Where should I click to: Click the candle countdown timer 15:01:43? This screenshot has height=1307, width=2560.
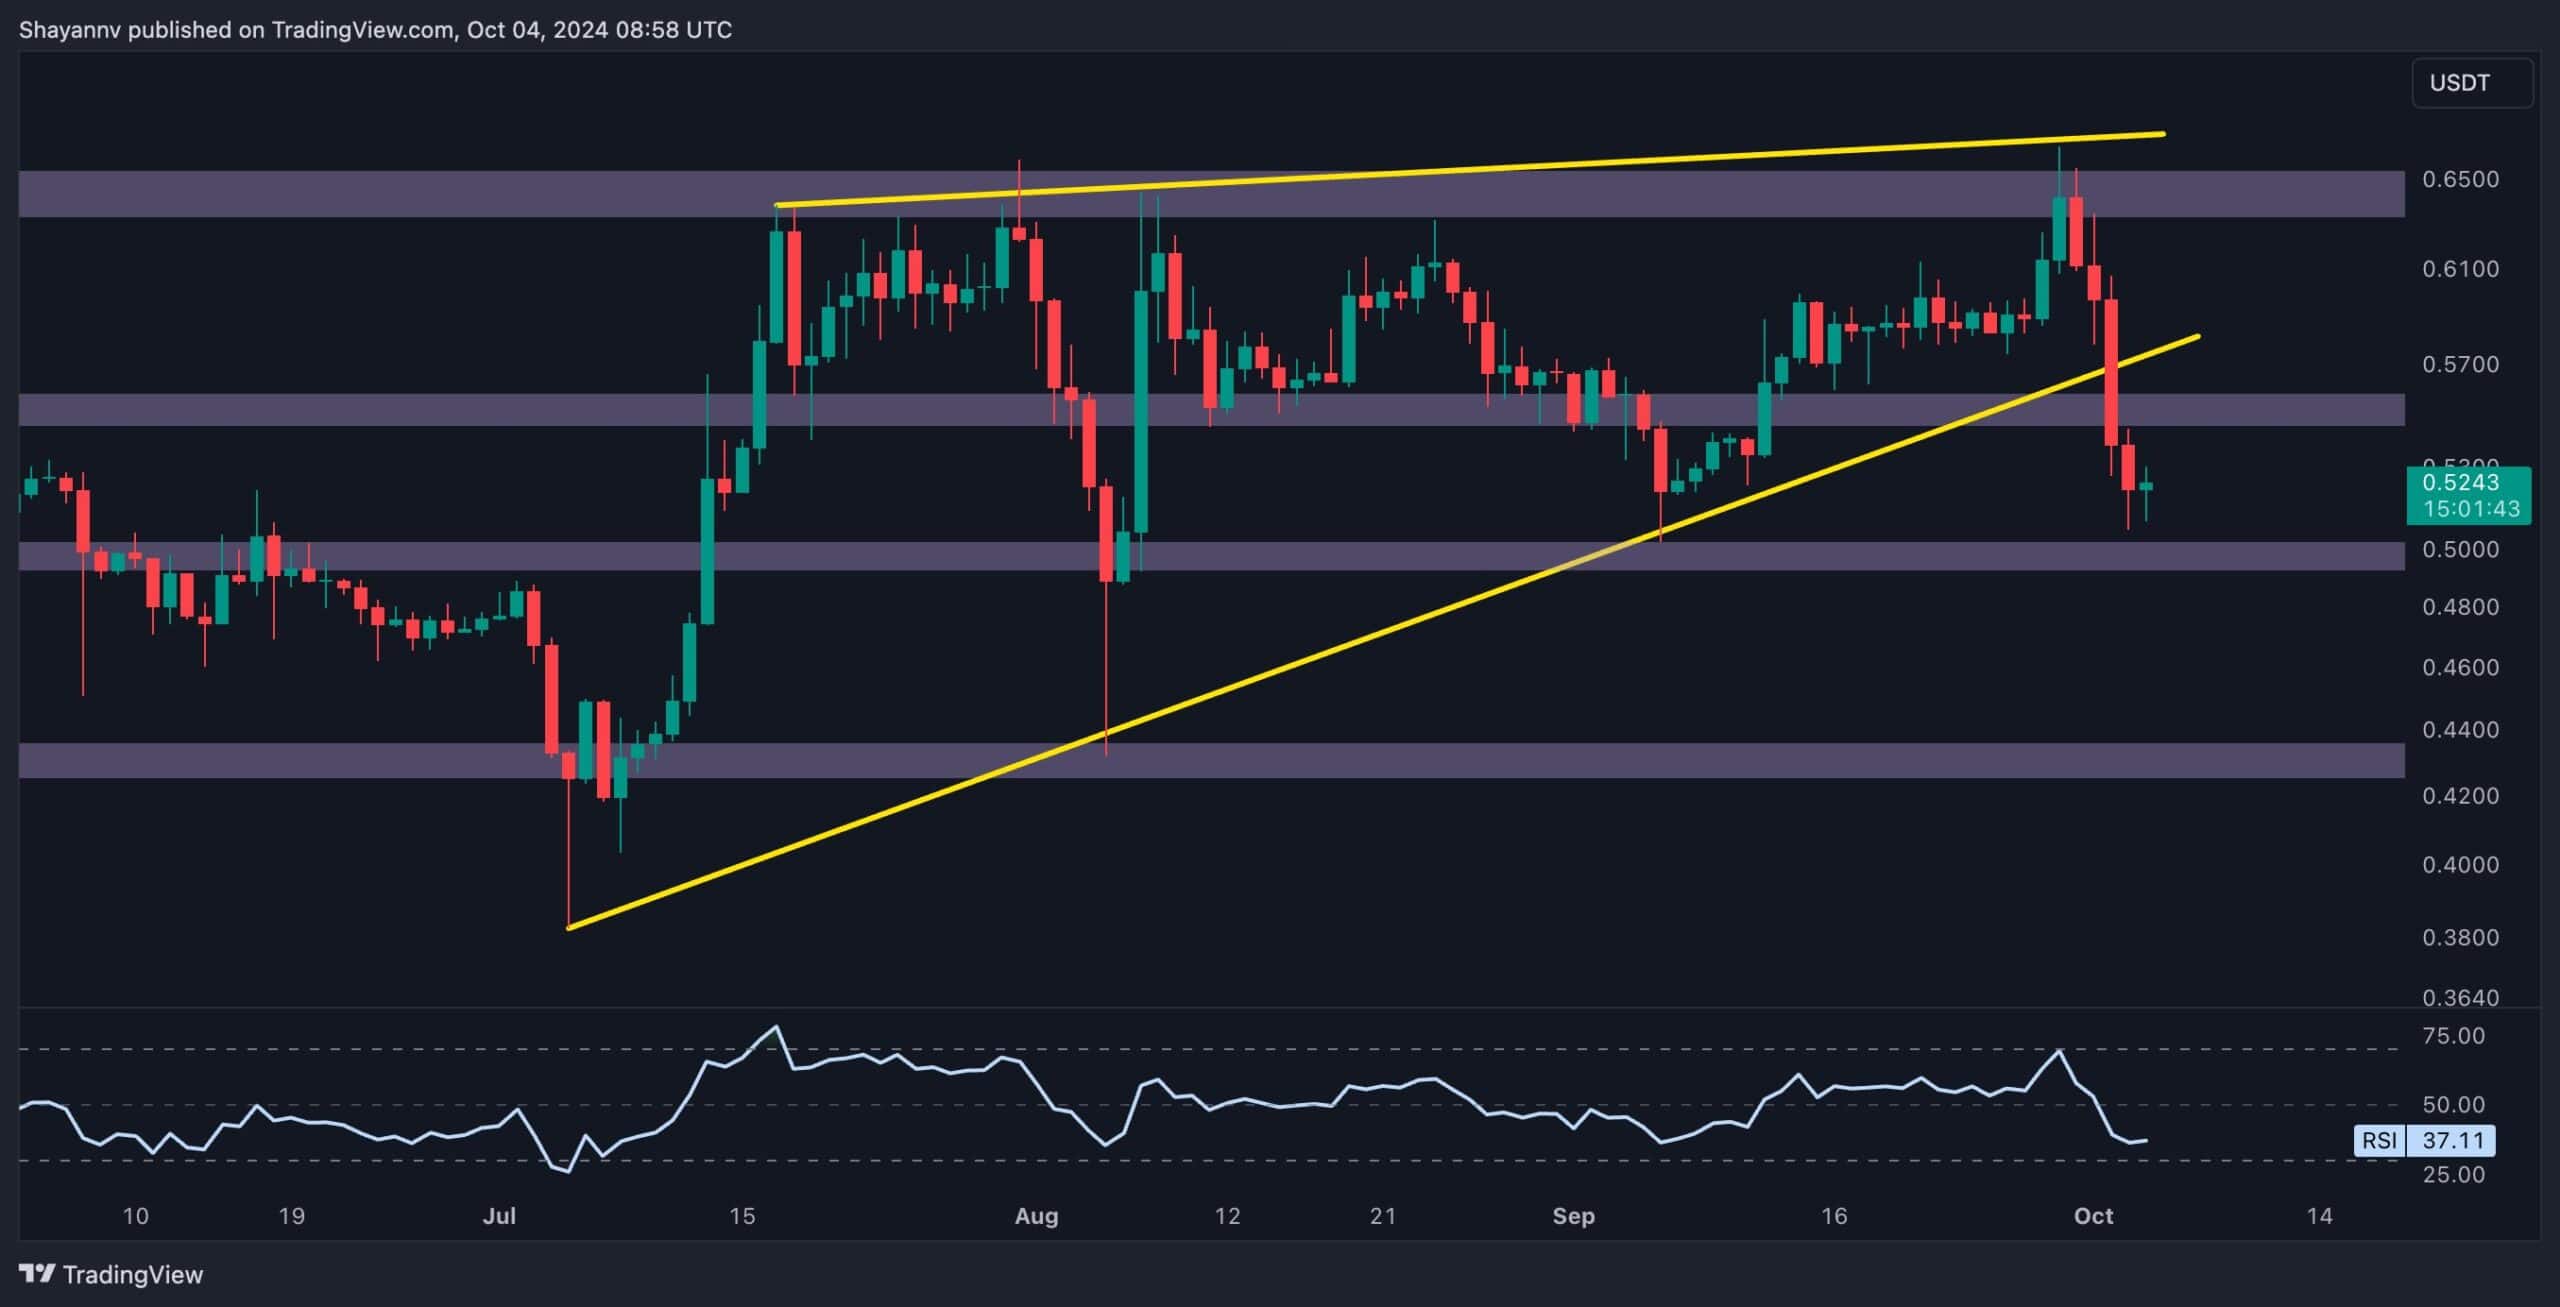[x=2470, y=509]
